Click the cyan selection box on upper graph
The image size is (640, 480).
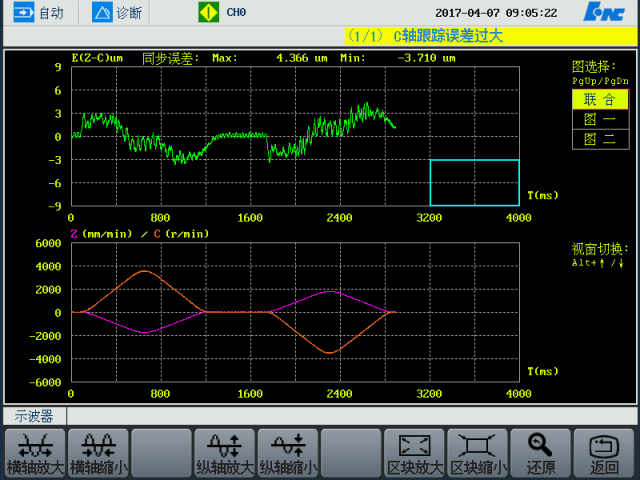point(474,182)
